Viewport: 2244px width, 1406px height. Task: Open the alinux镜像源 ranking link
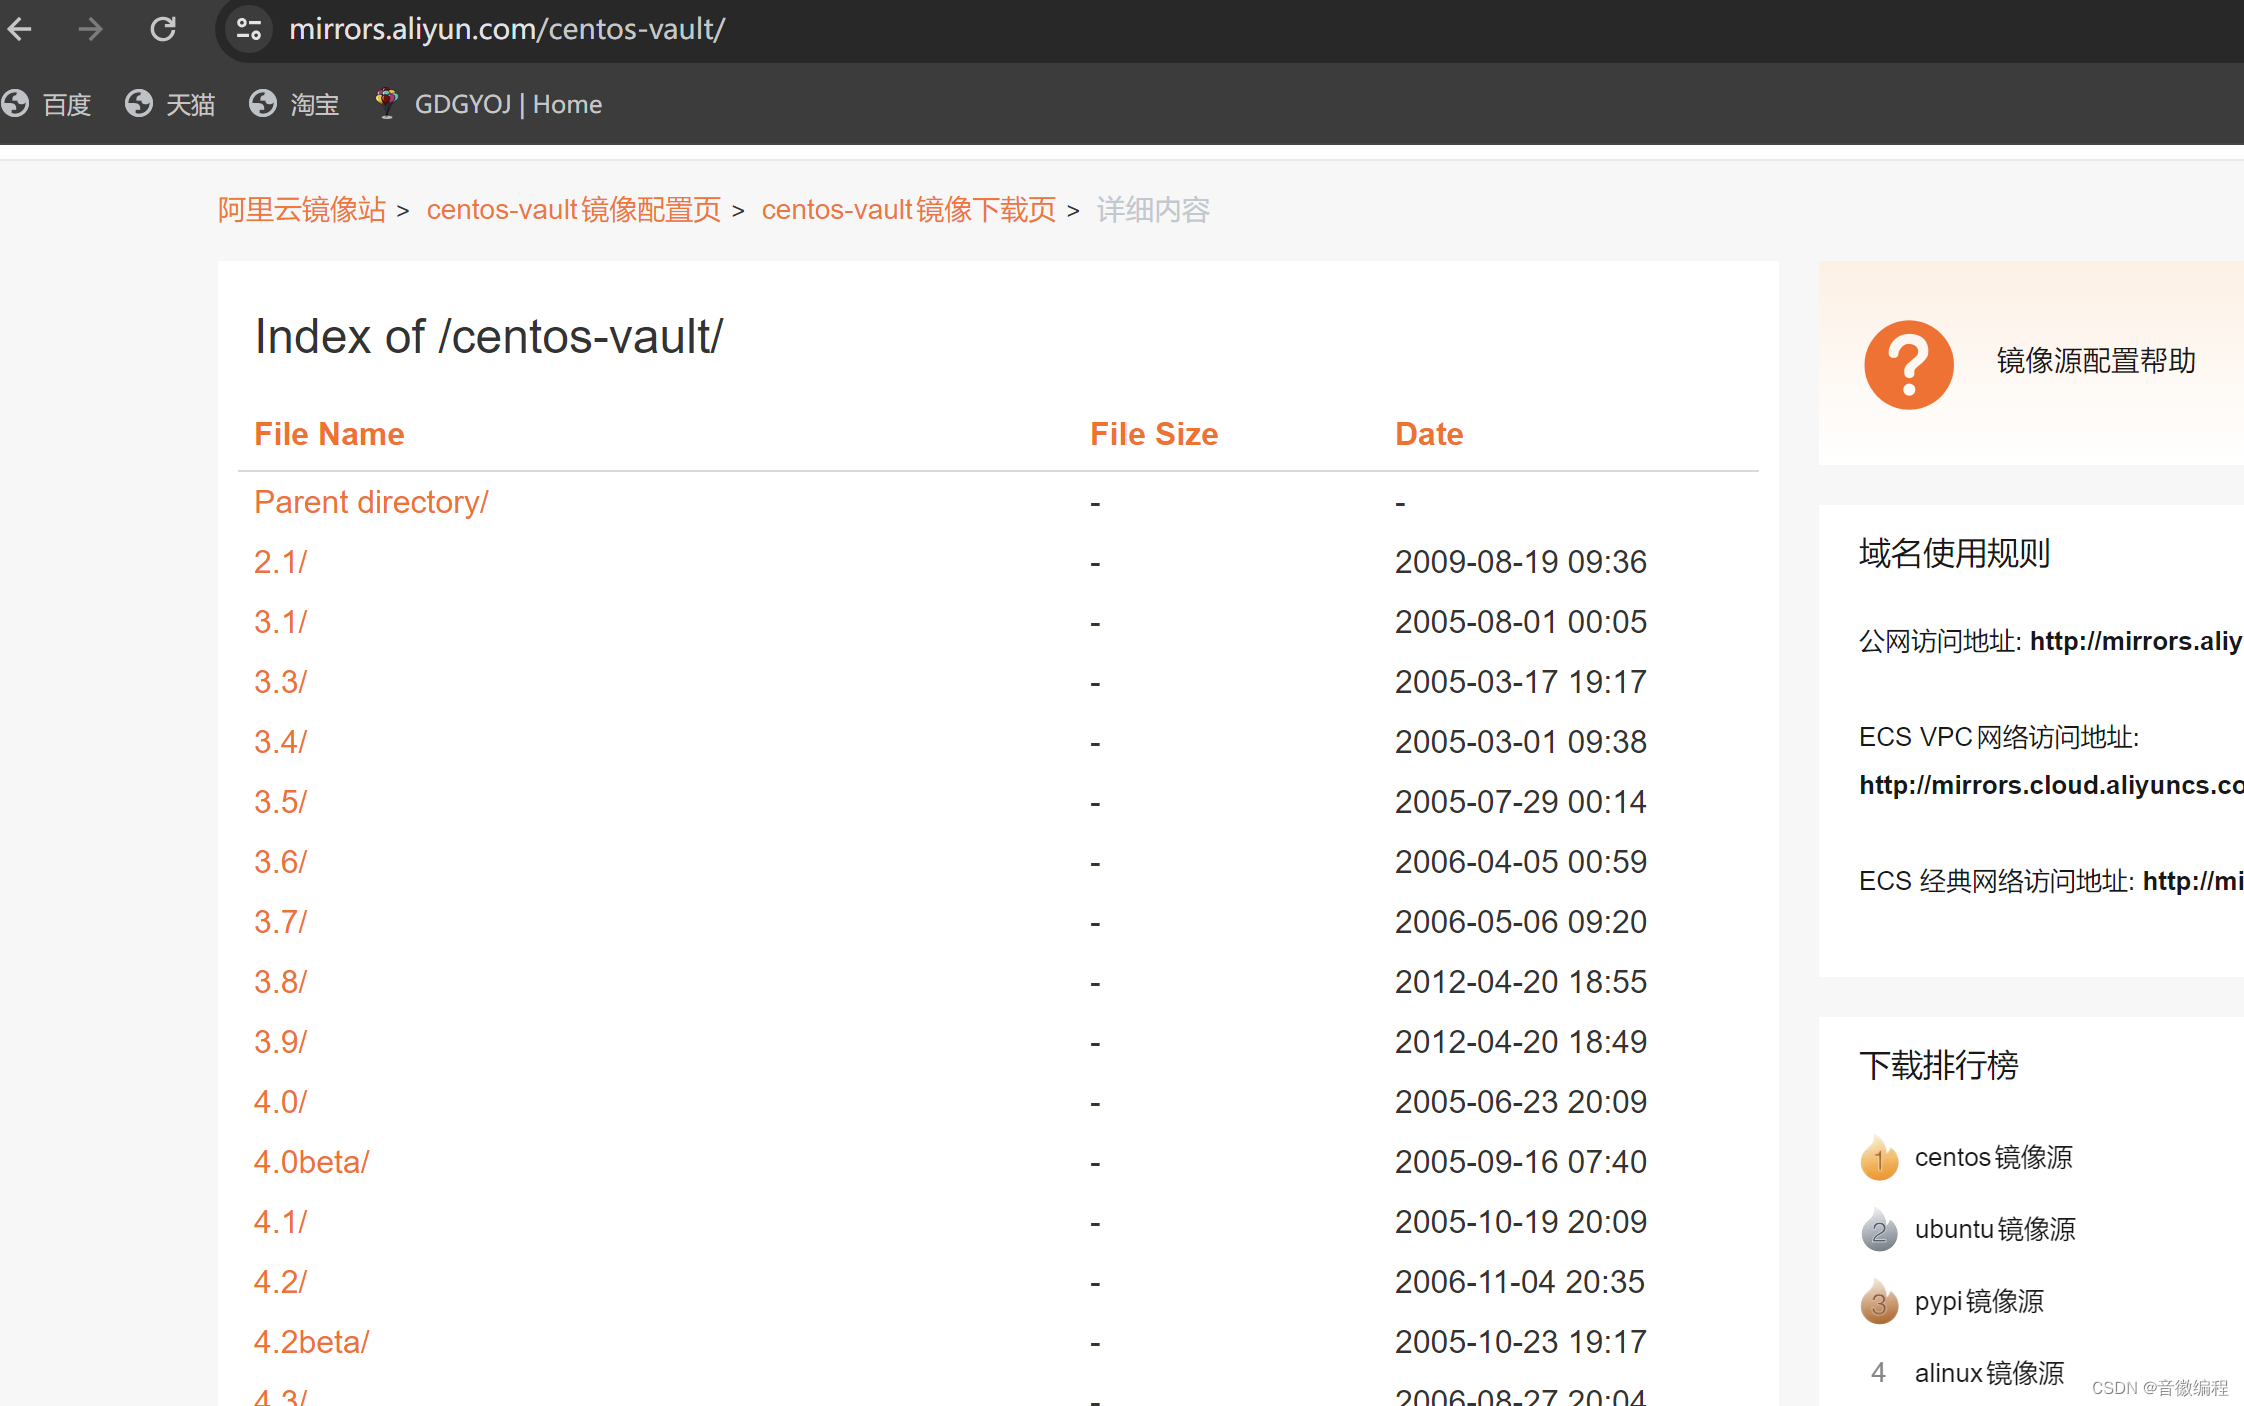tap(1989, 1373)
